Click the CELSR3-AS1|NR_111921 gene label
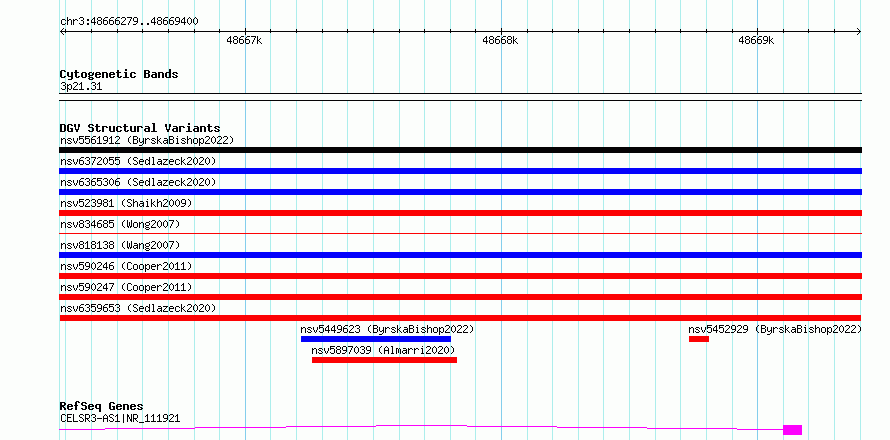 click(x=120, y=418)
